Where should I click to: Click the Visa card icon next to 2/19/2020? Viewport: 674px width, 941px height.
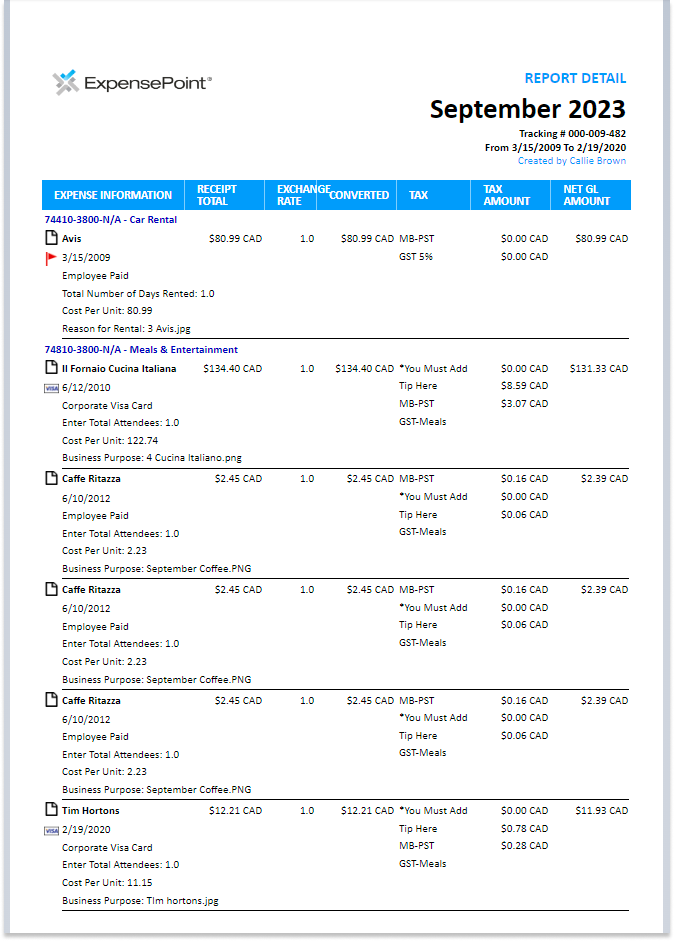(50, 830)
